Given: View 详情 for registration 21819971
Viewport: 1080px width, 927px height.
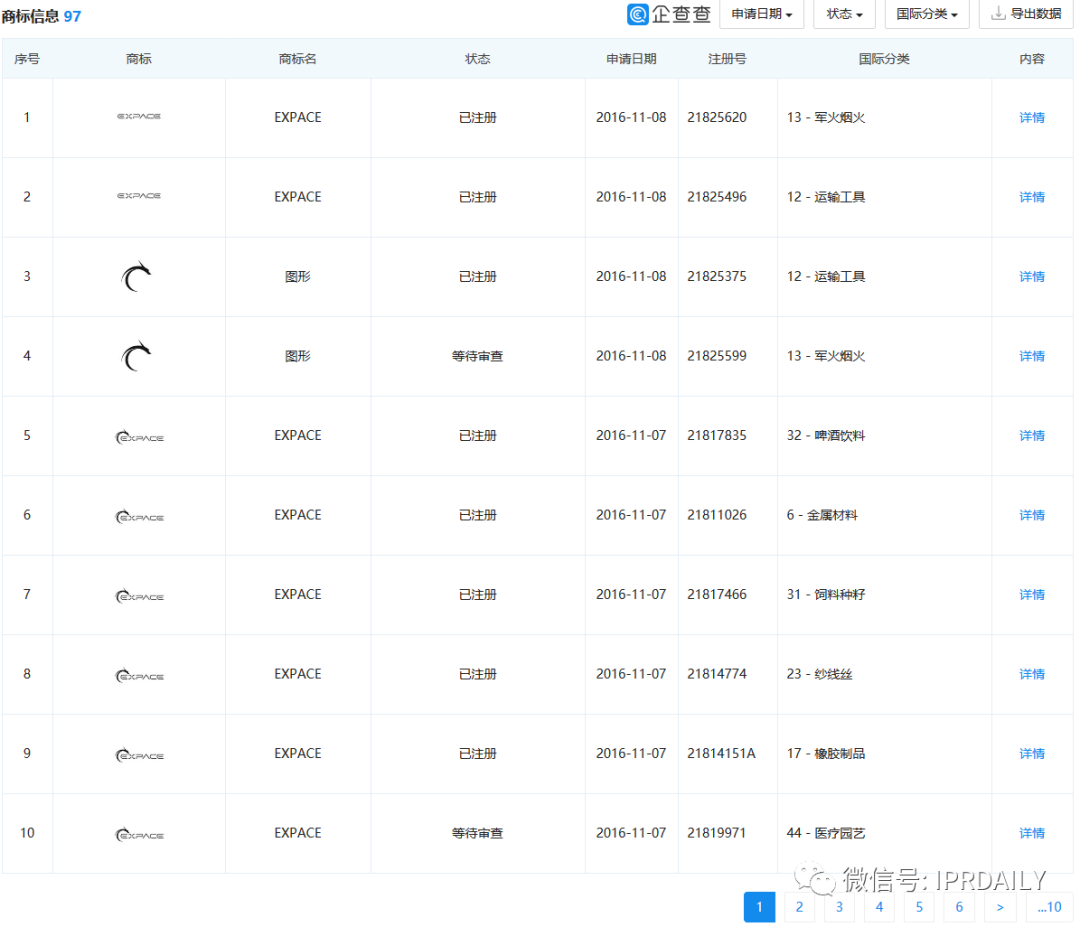Looking at the screenshot, I should pyautogui.click(x=1032, y=833).
